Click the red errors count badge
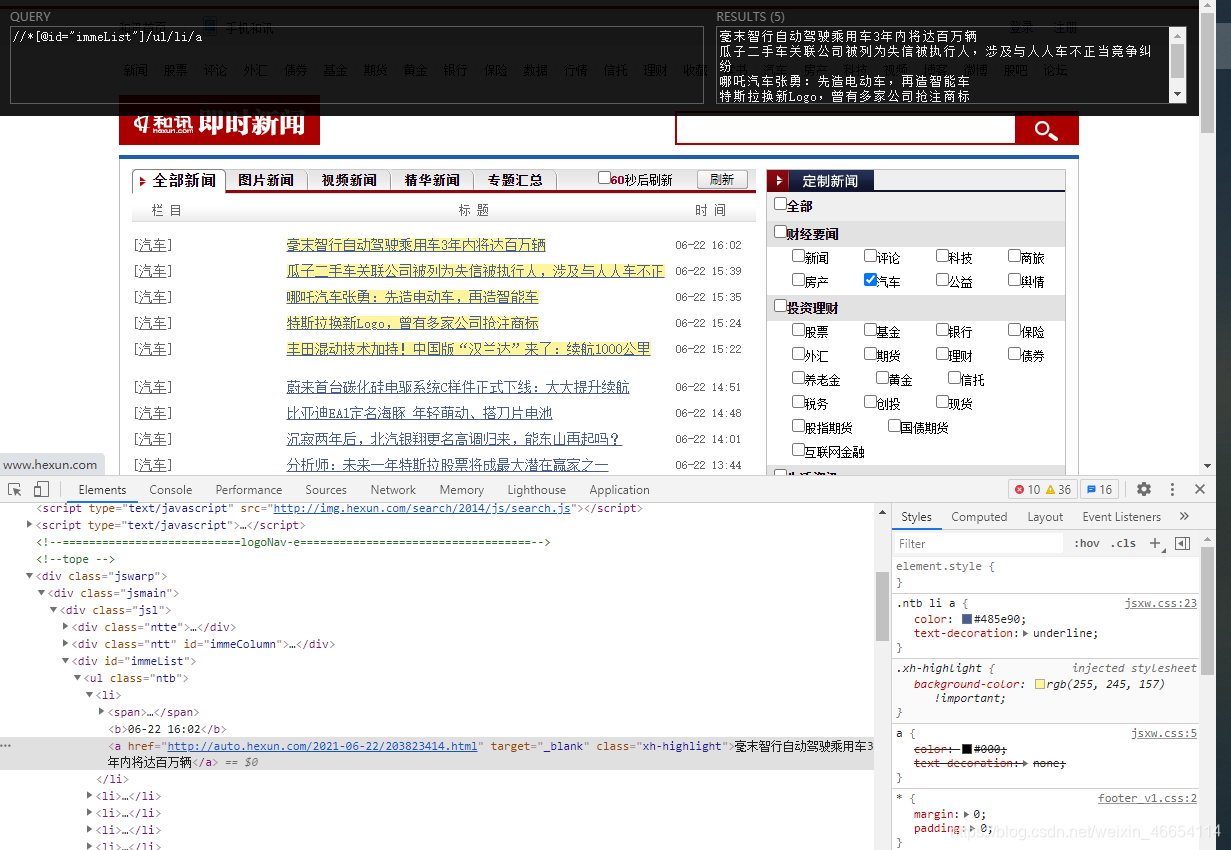1231x850 pixels. pyautogui.click(x=1027, y=489)
